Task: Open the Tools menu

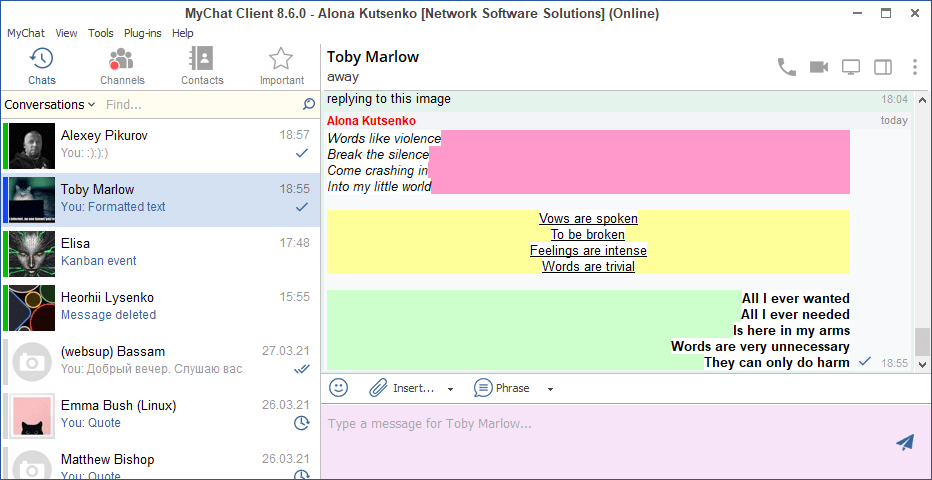Action: pyautogui.click(x=100, y=33)
